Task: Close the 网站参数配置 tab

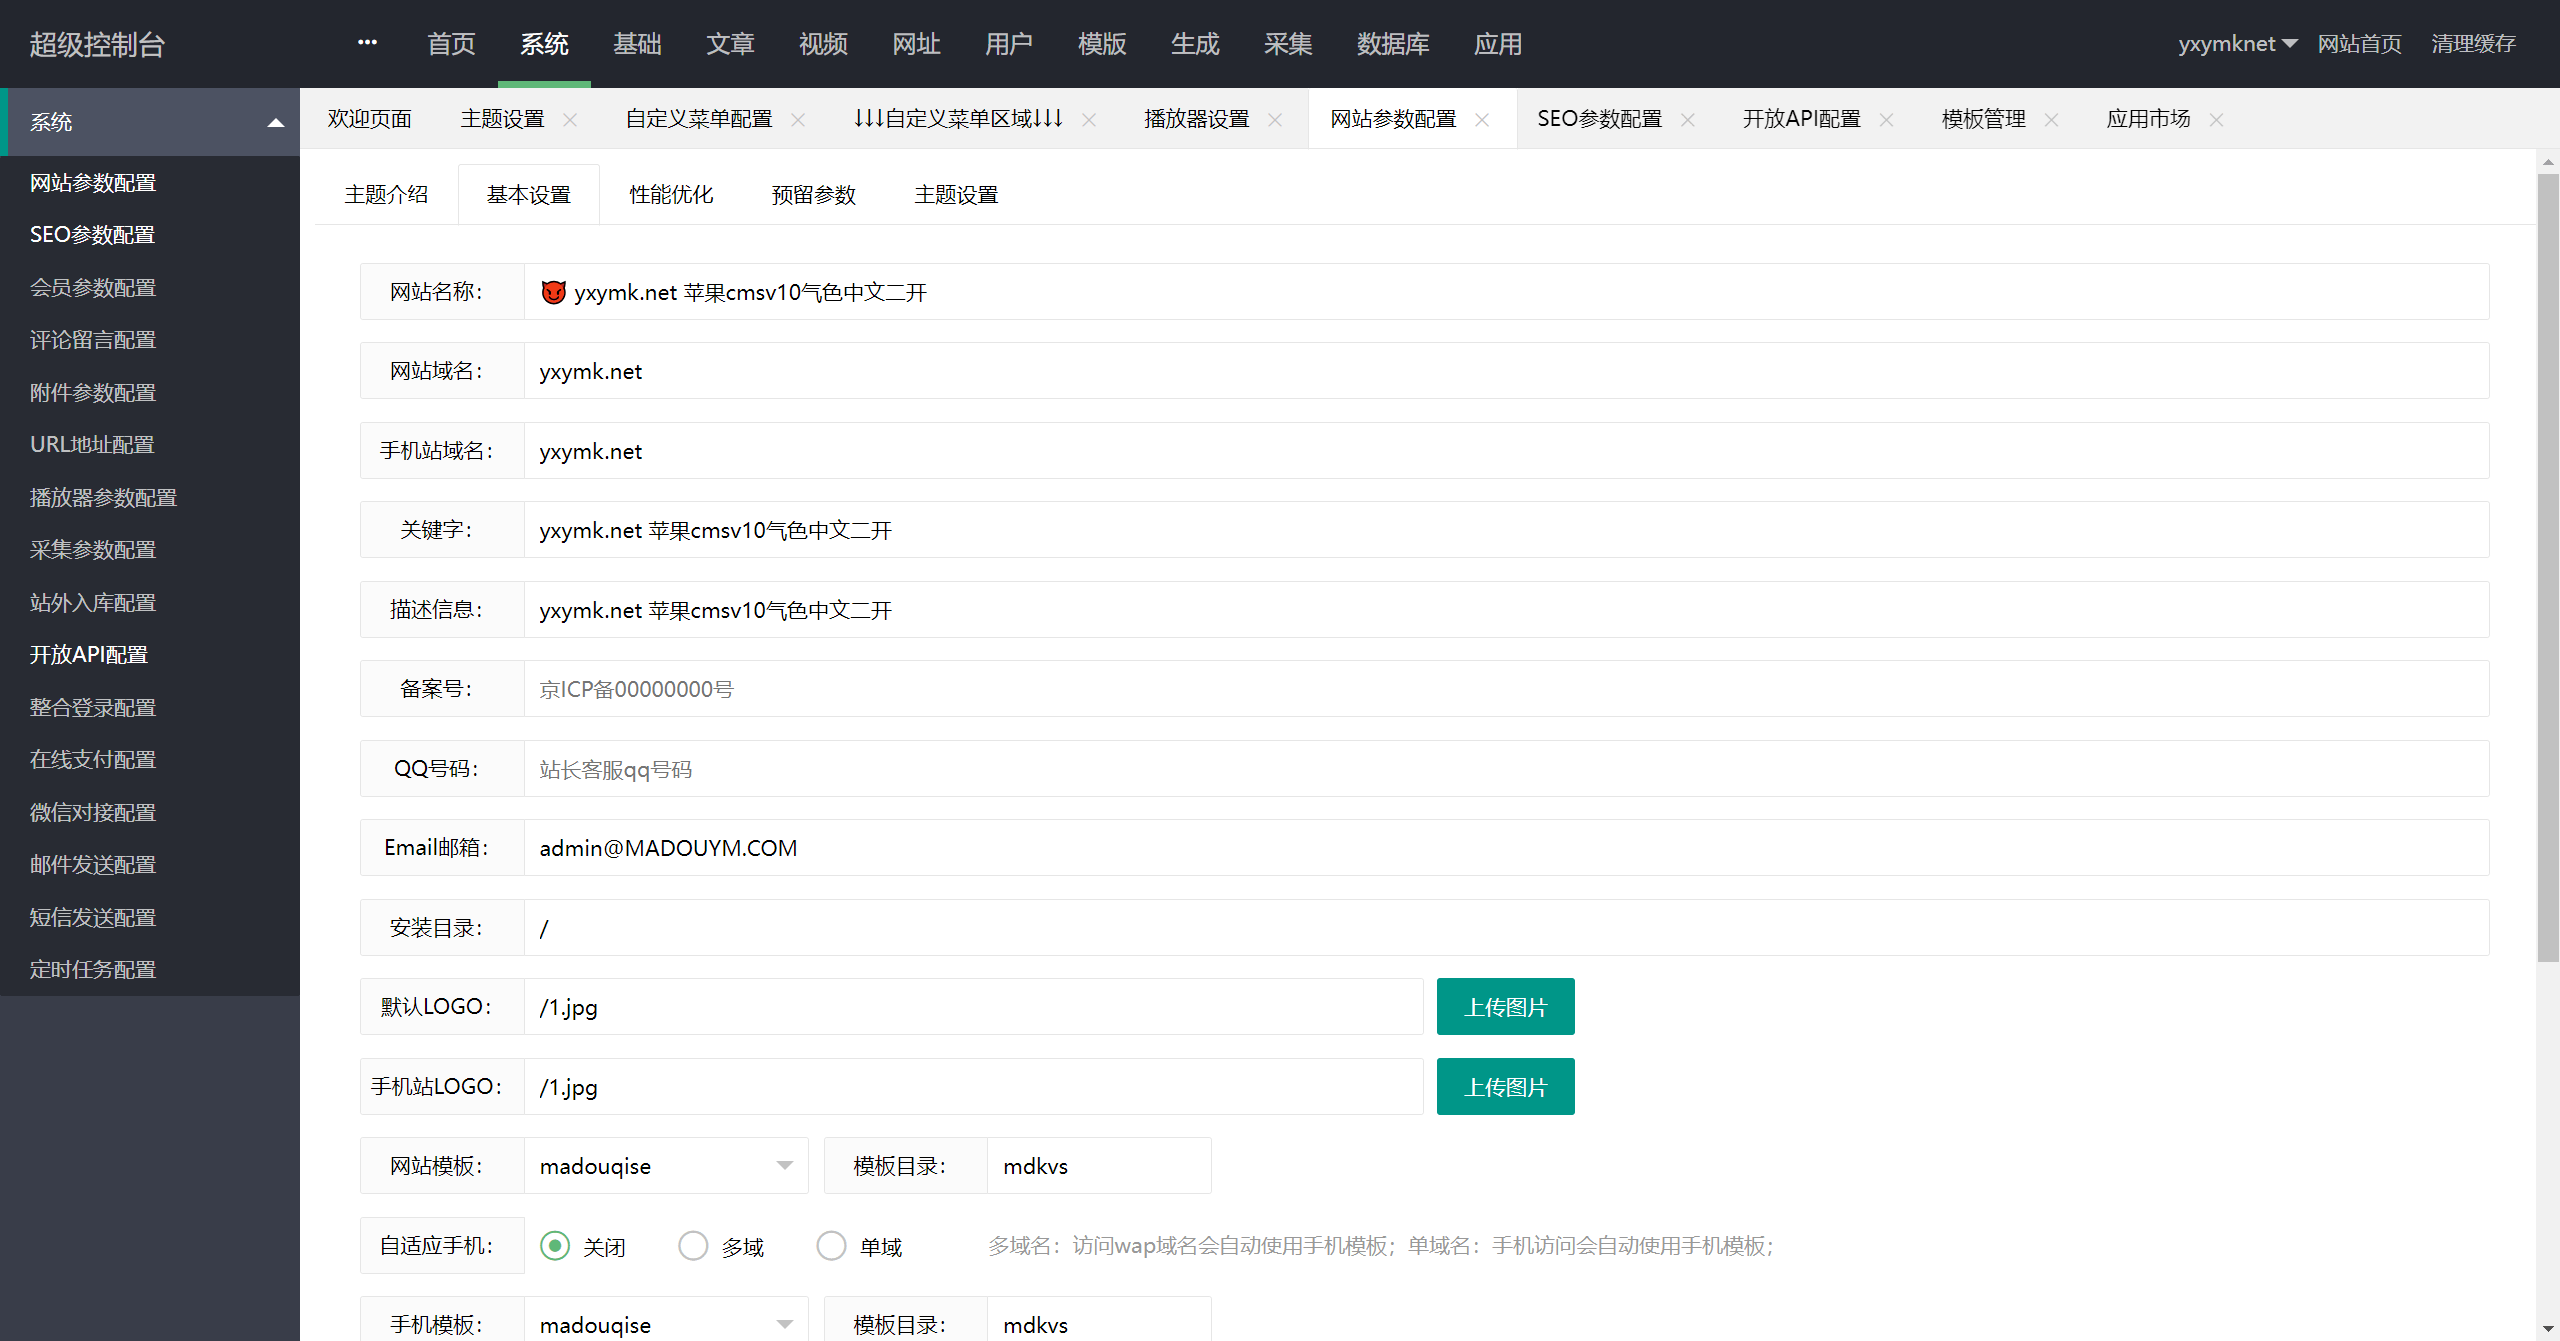Action: (1482, 120)
